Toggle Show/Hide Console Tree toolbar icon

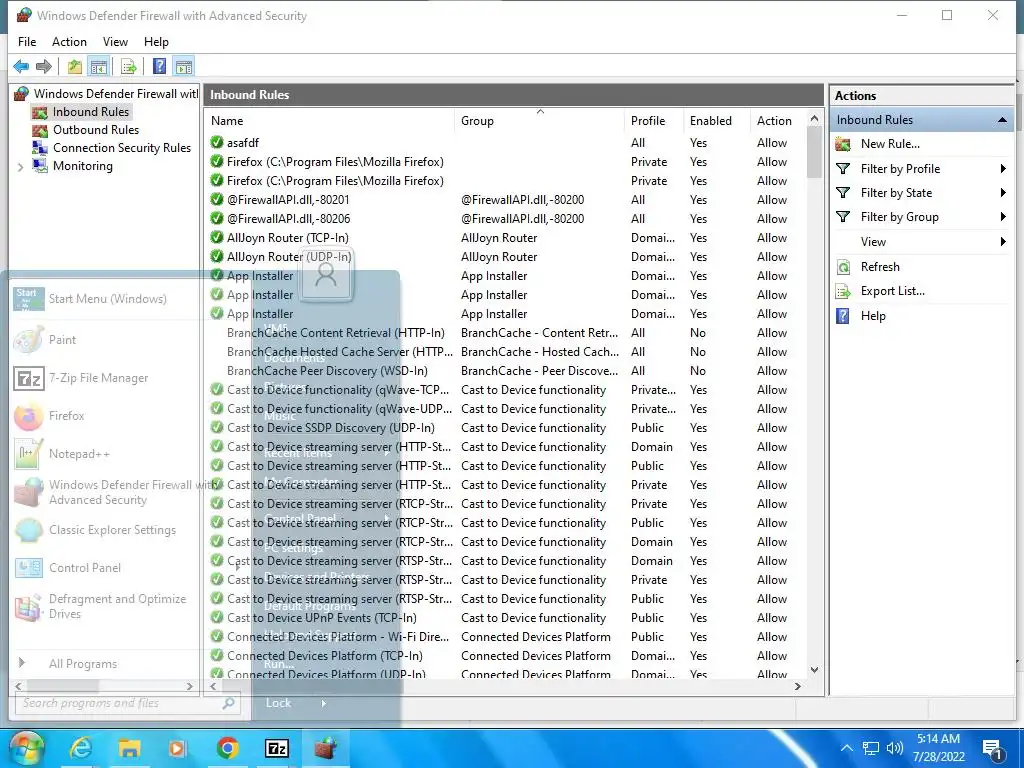pyautogui.click(x=99, y=66)
